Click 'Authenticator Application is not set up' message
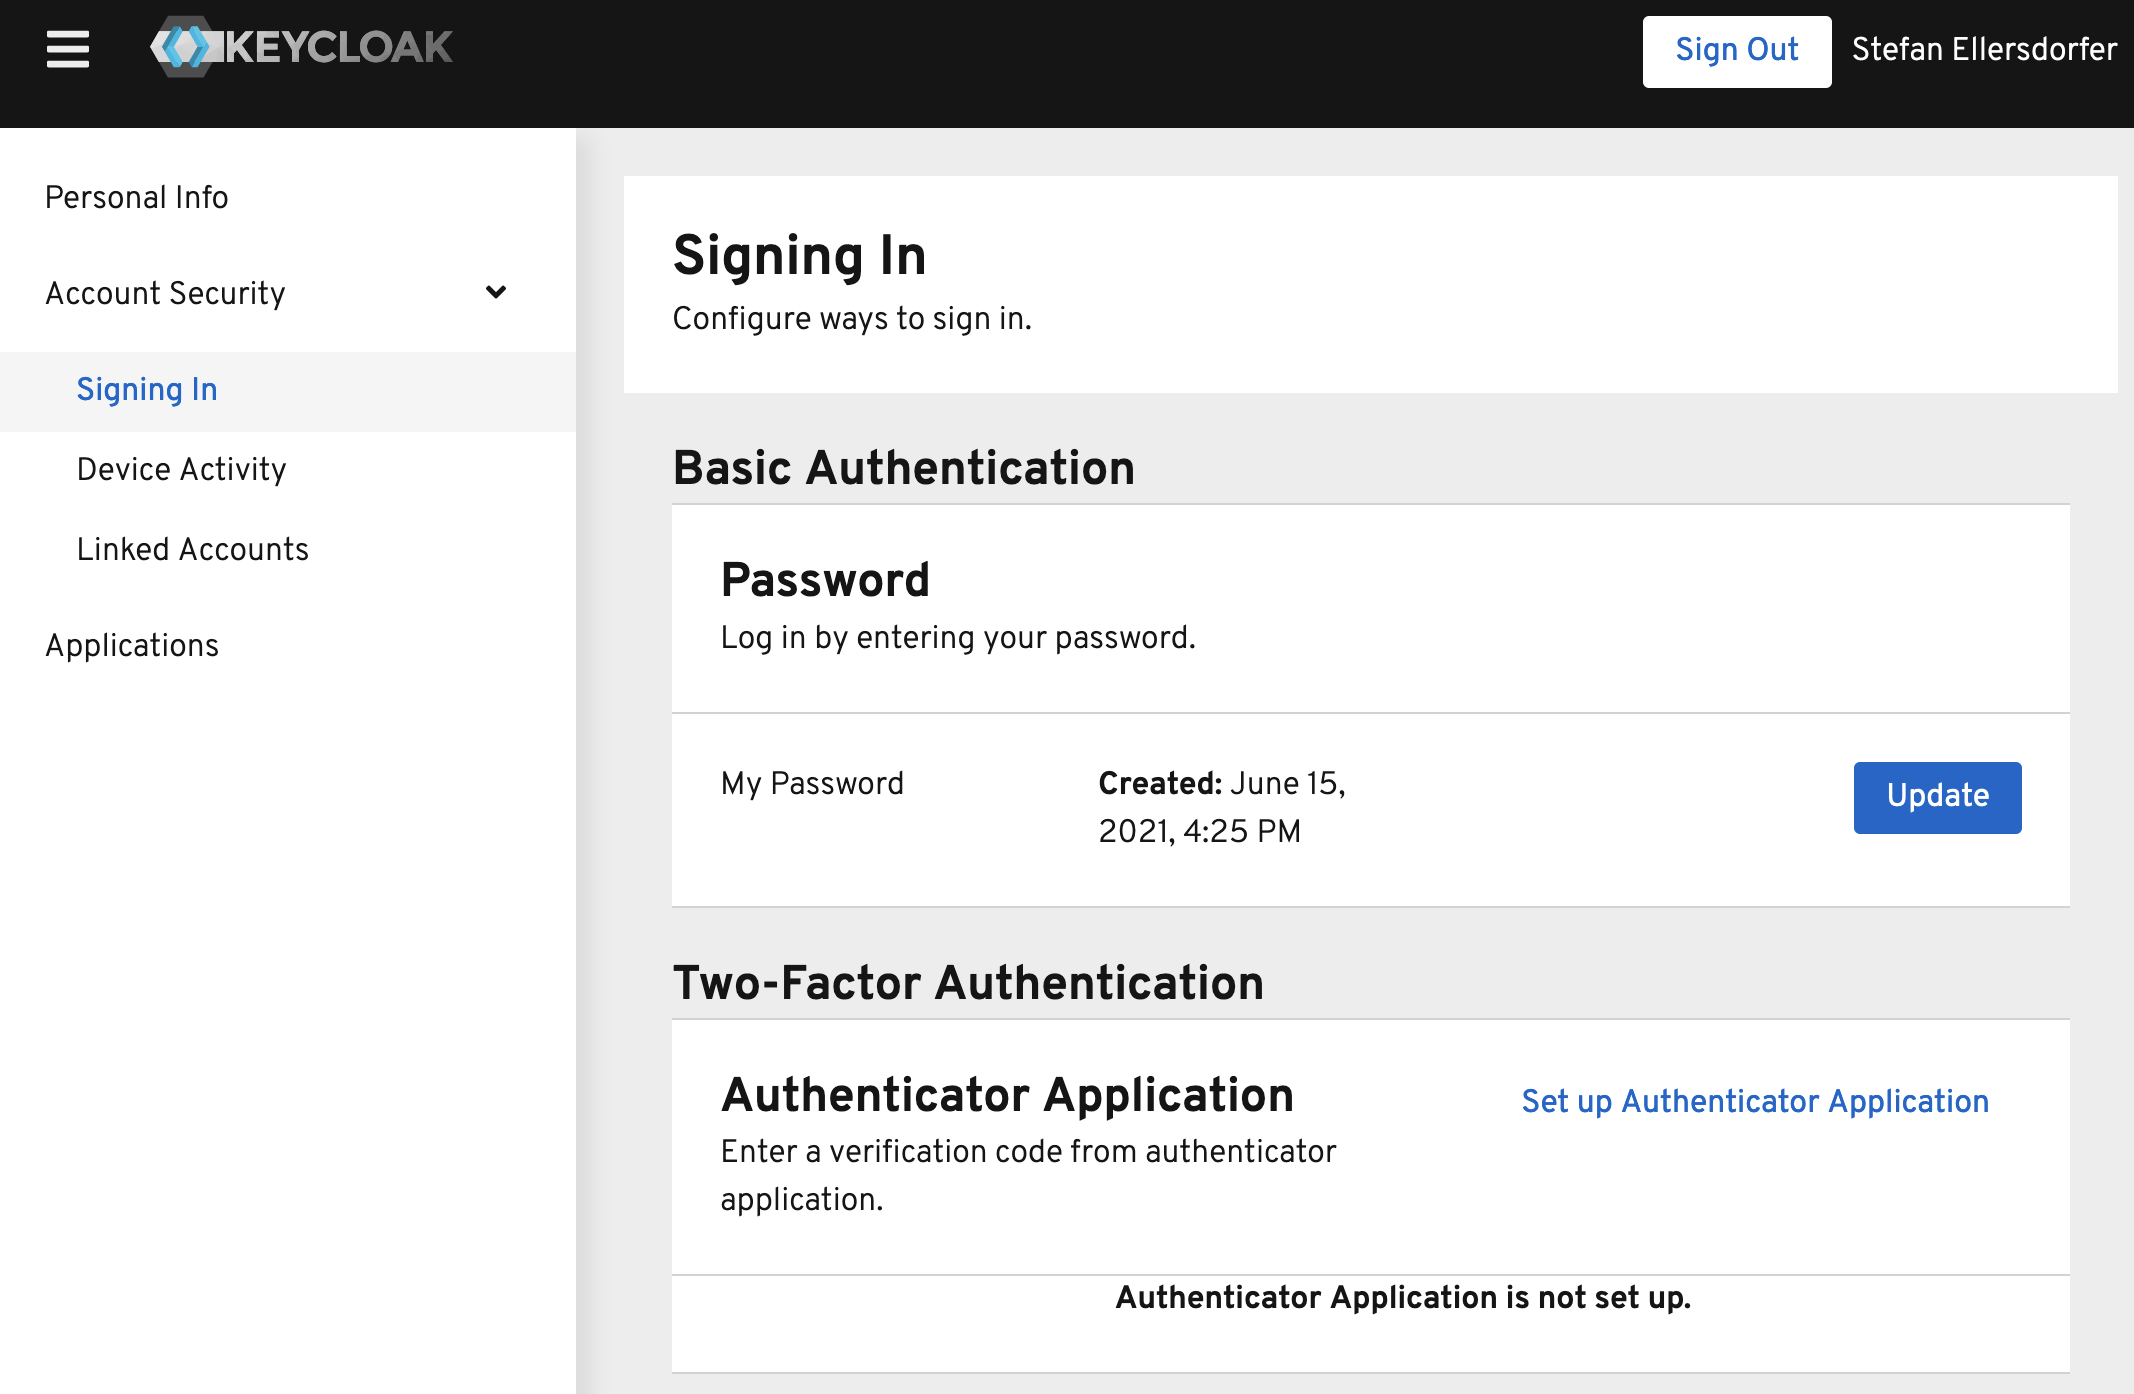The image size is (2134, 1394). pos(1403,1297)
